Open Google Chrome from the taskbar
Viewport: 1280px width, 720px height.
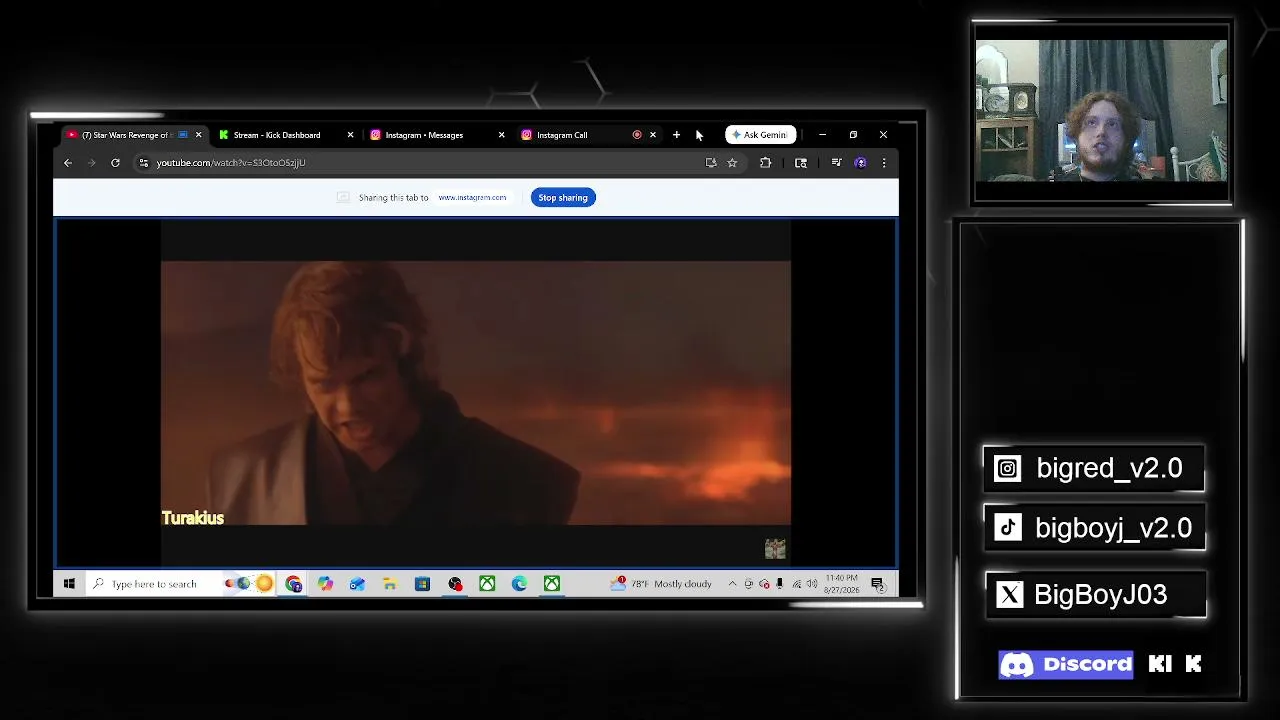point(293,584)
